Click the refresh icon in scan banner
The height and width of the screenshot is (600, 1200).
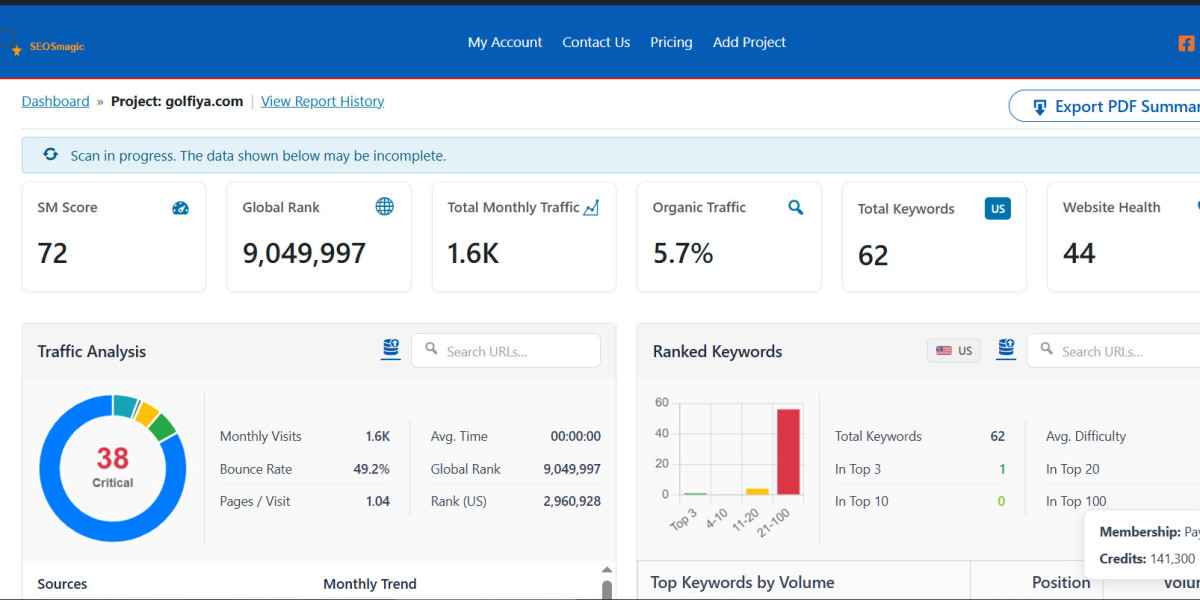click(50, 155)
